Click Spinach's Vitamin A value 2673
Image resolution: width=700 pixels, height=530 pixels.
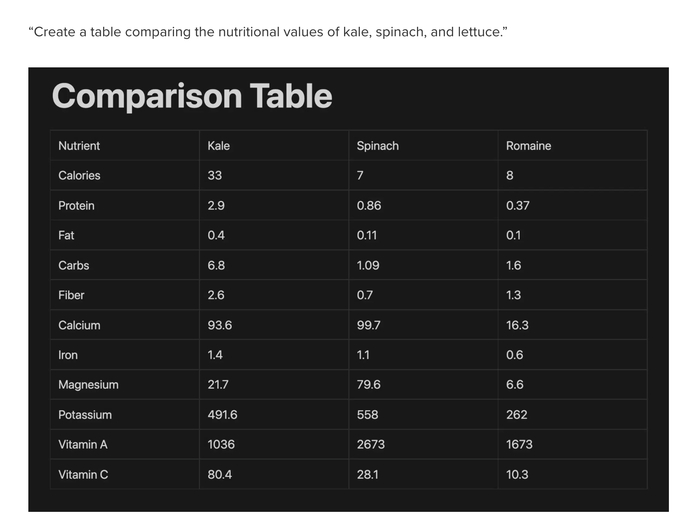370,445
